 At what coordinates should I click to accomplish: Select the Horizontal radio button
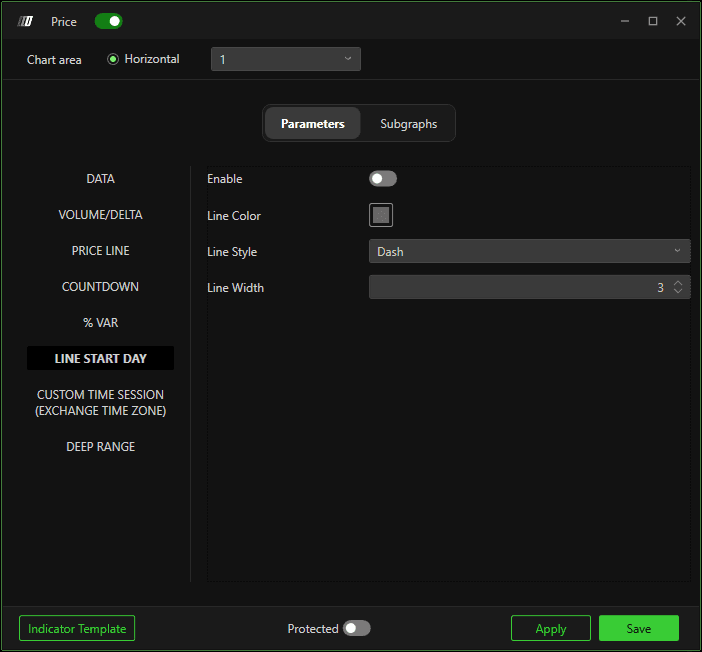coord(113,59)
